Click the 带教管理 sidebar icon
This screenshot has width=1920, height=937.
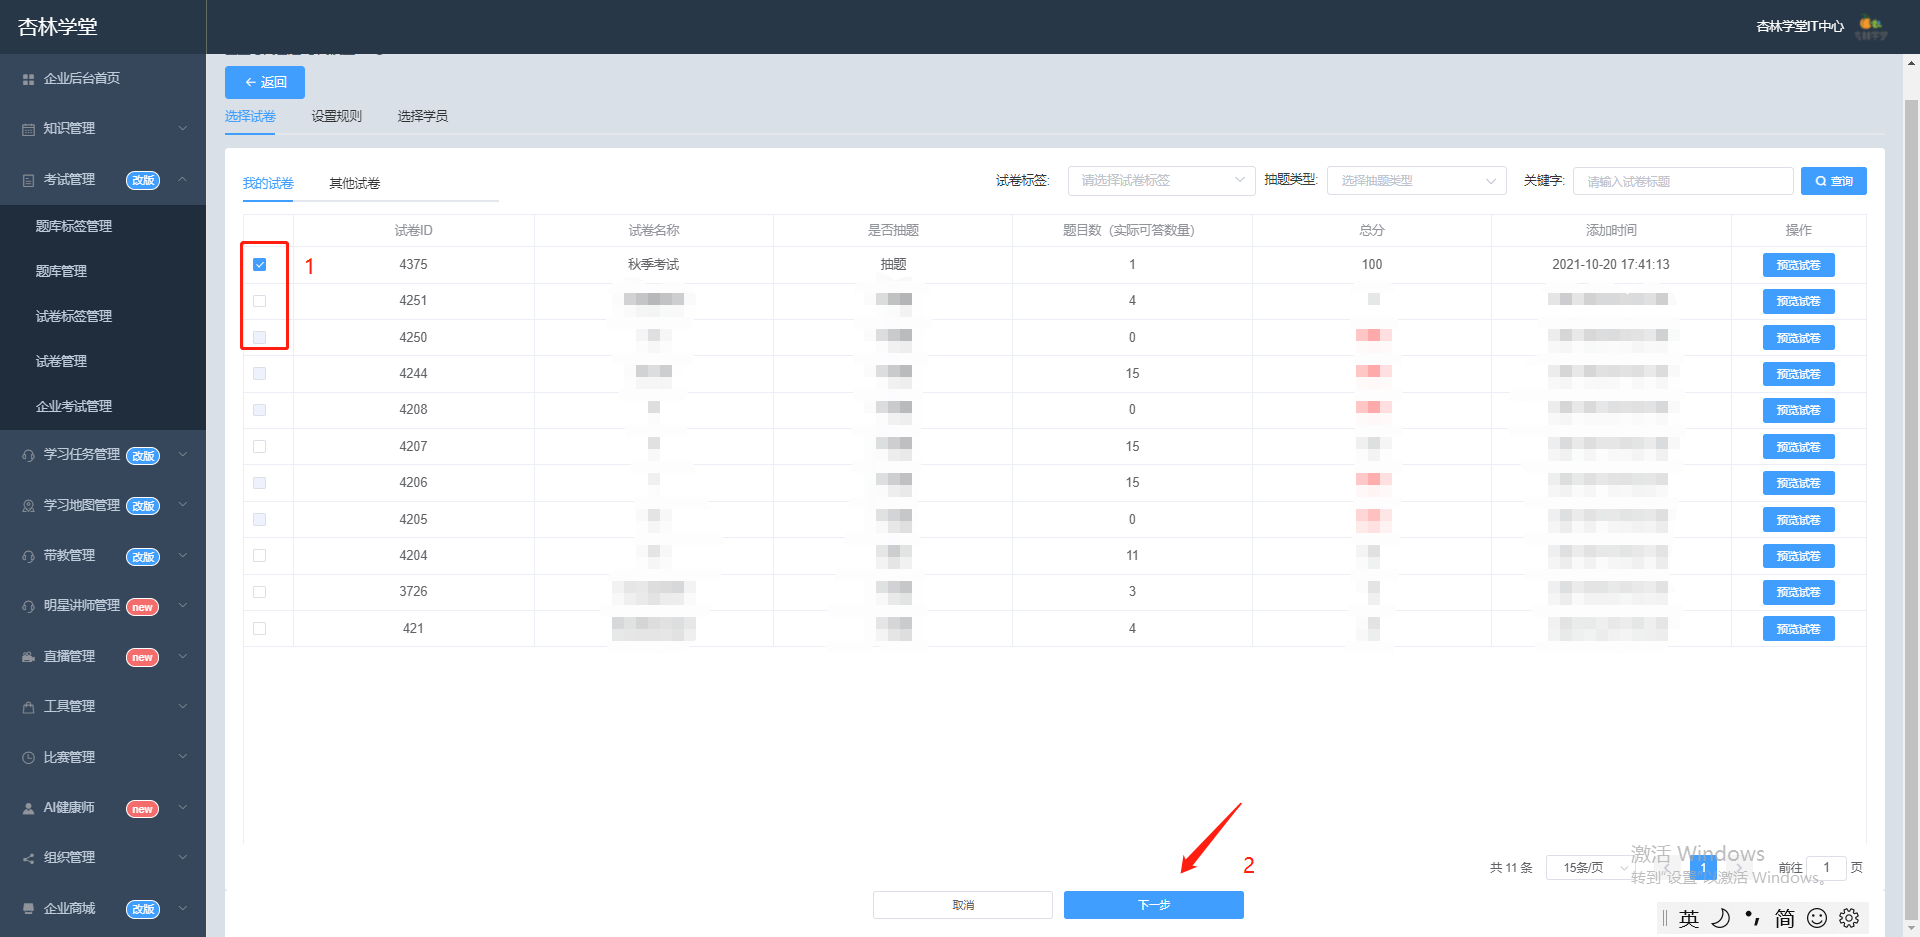pos(28,556)
